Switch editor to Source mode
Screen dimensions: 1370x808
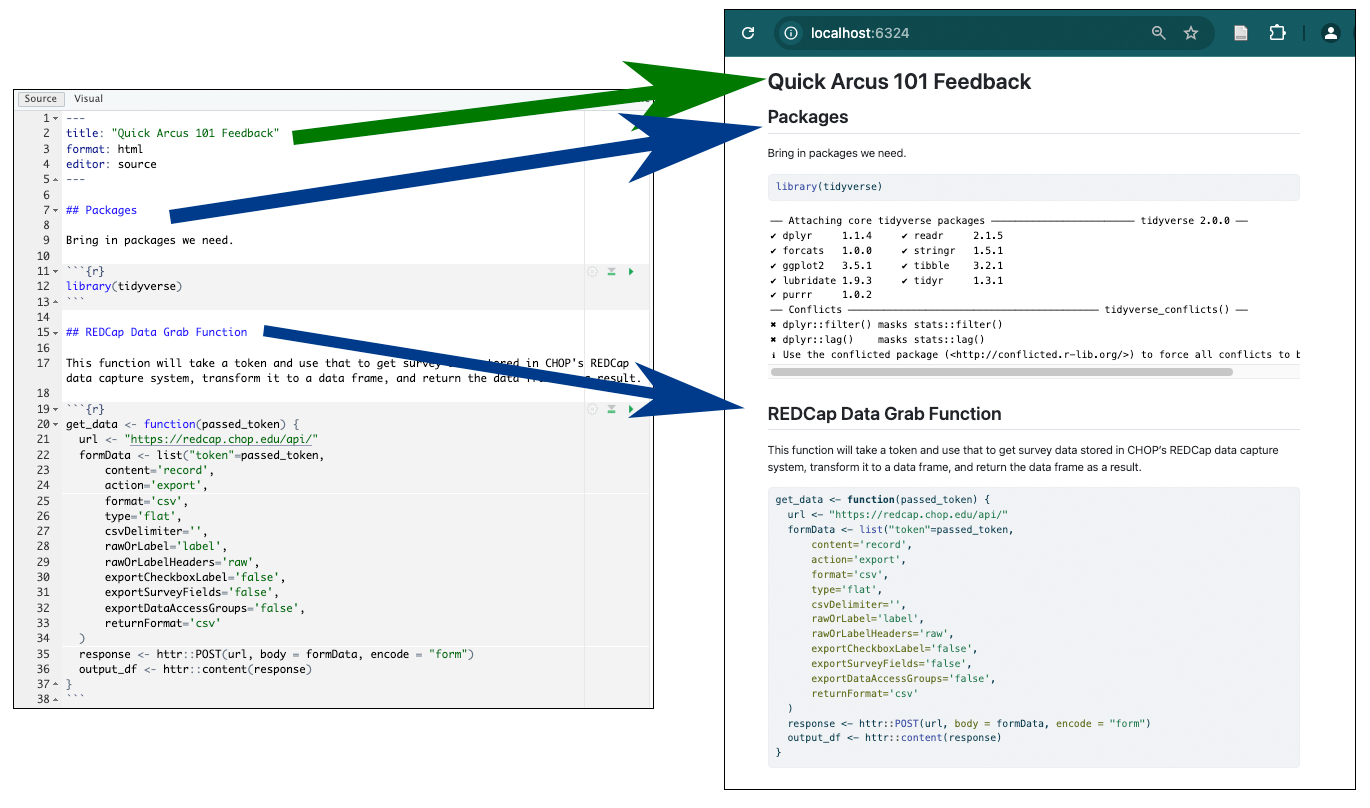[41, 99]
